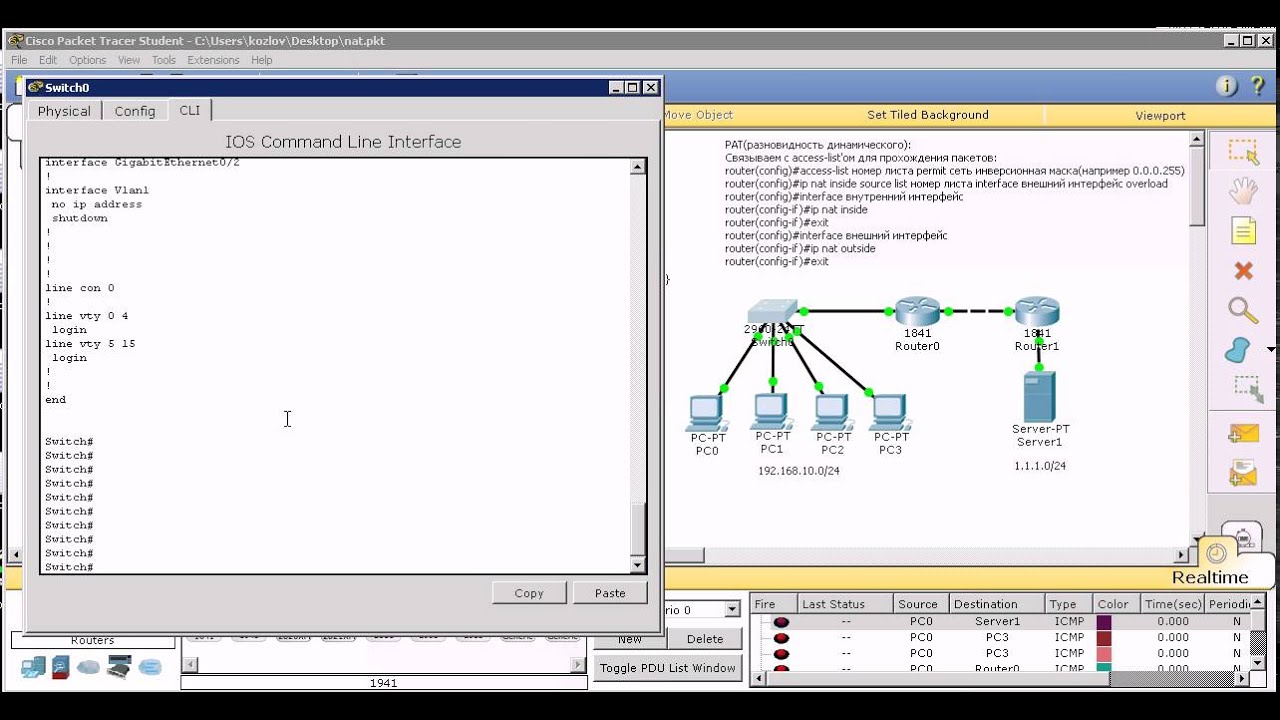Choose the WAN emulation cloud category

[88, 667]
